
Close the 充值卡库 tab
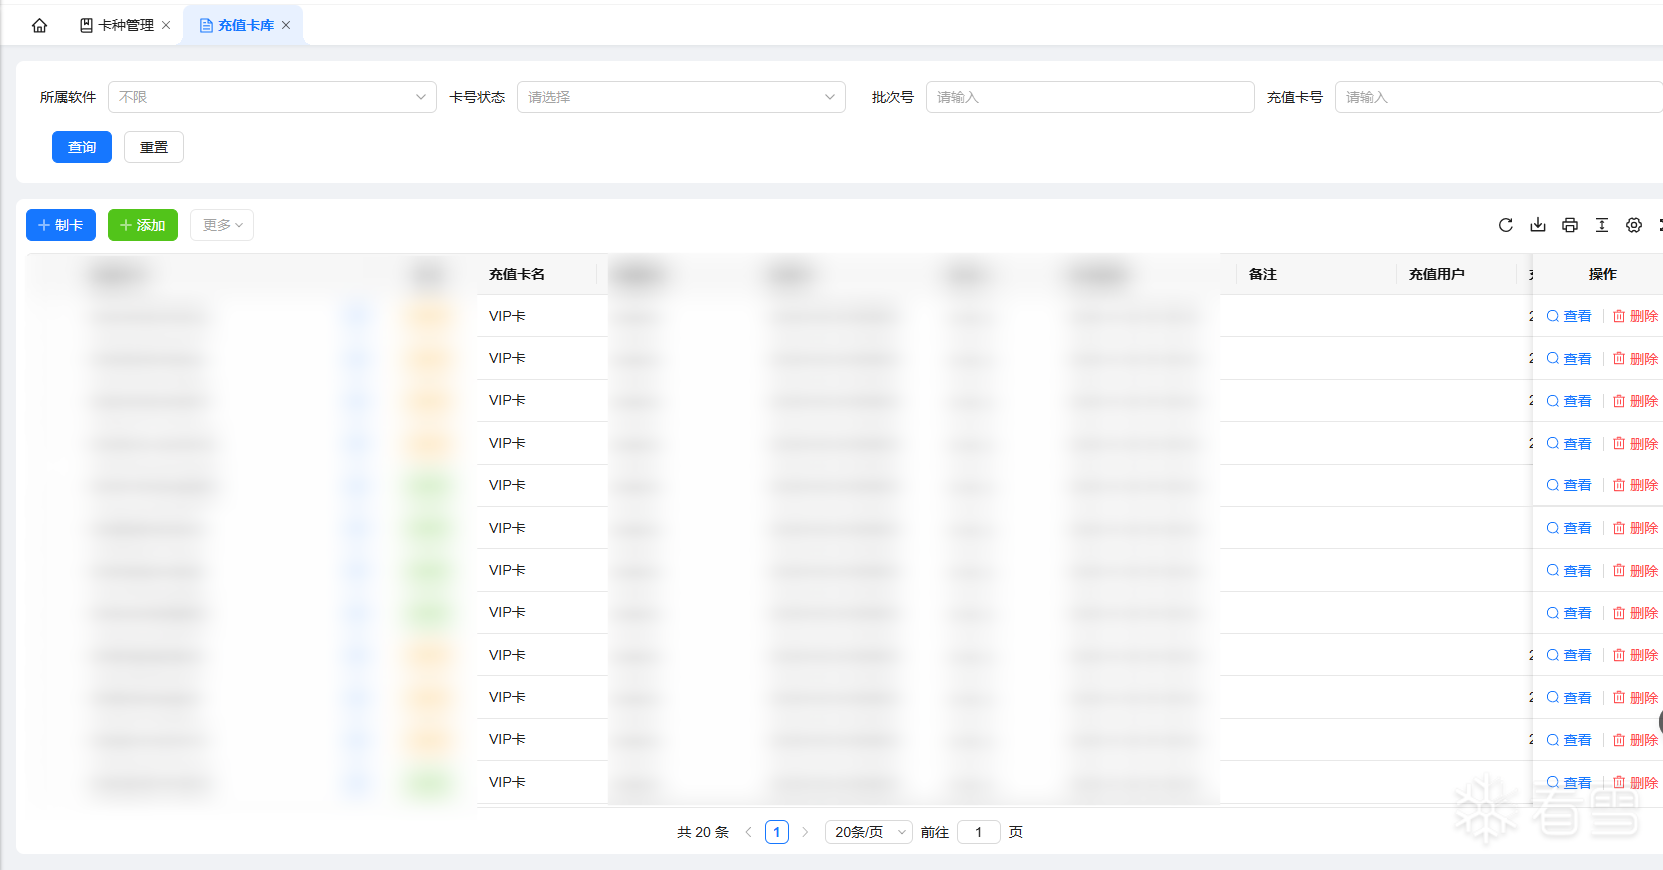286,25
